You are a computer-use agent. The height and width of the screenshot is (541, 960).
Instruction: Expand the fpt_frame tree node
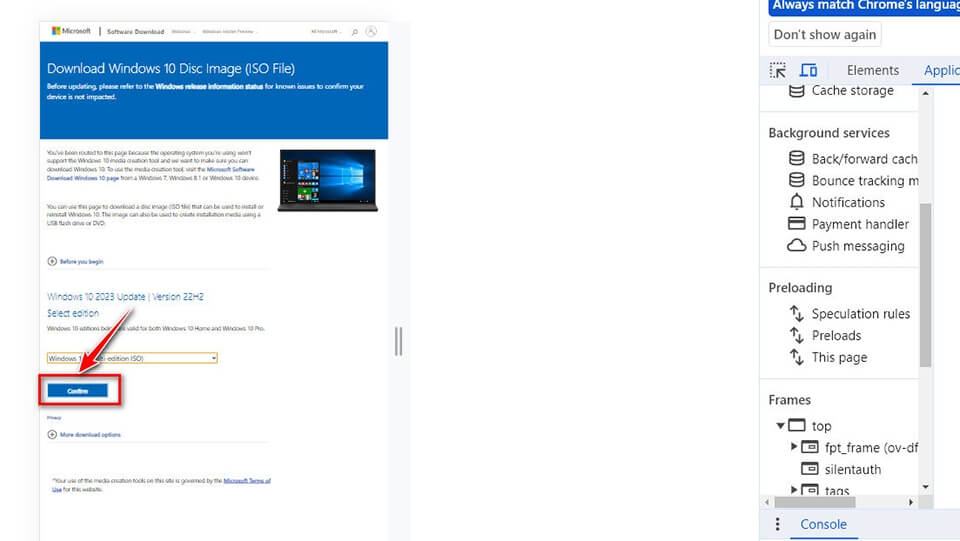(x=795, y=447)
